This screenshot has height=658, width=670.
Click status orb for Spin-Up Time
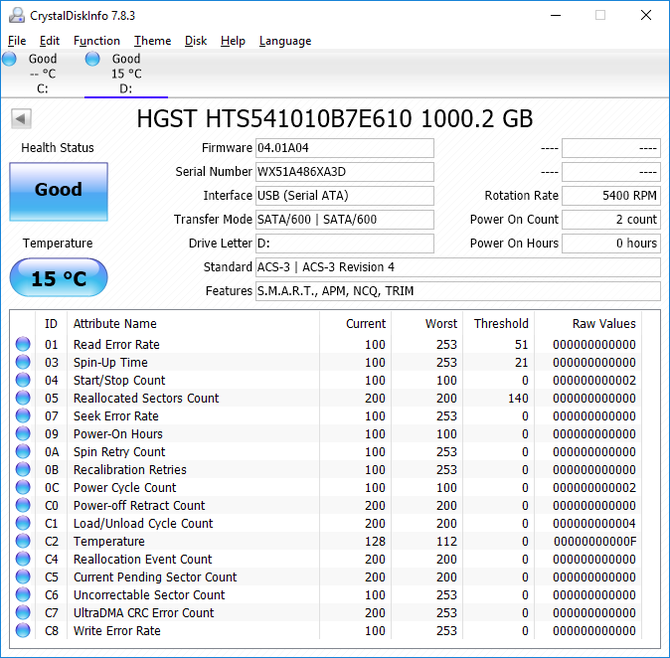point(23,362)
